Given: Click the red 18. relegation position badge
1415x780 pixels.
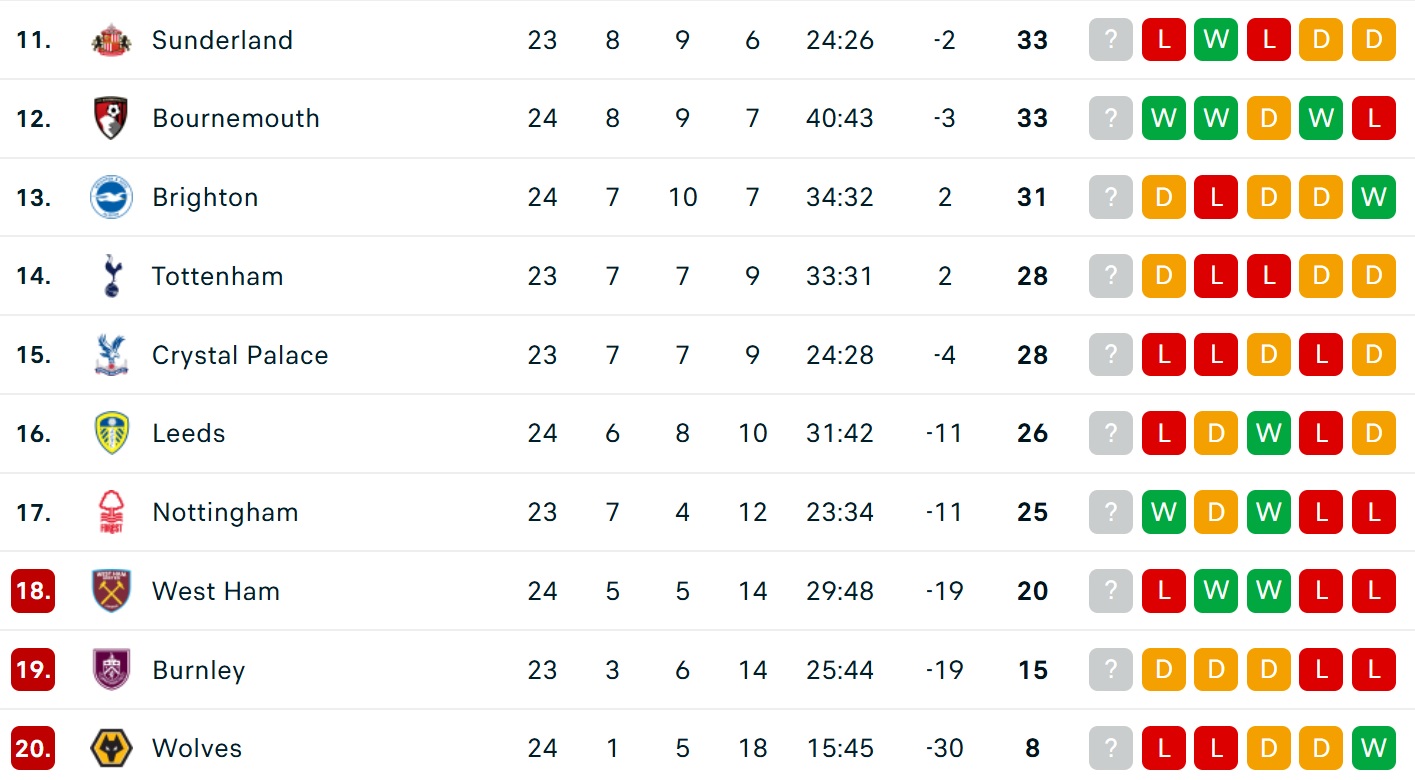Looking at the screenshot, I should pos(33,591).
